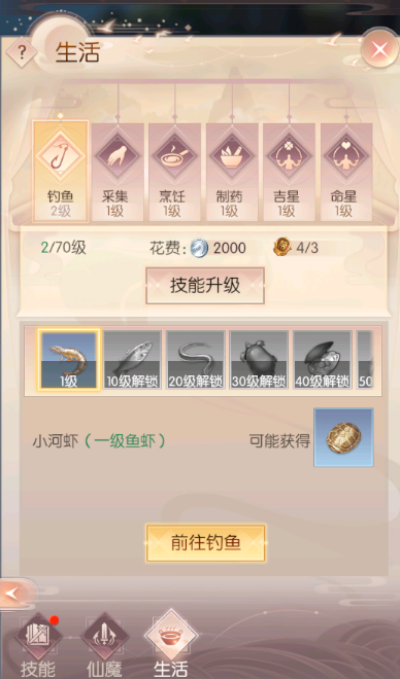
Task: Switch to the 命星 heart star skill card
Action: point(346,172)
